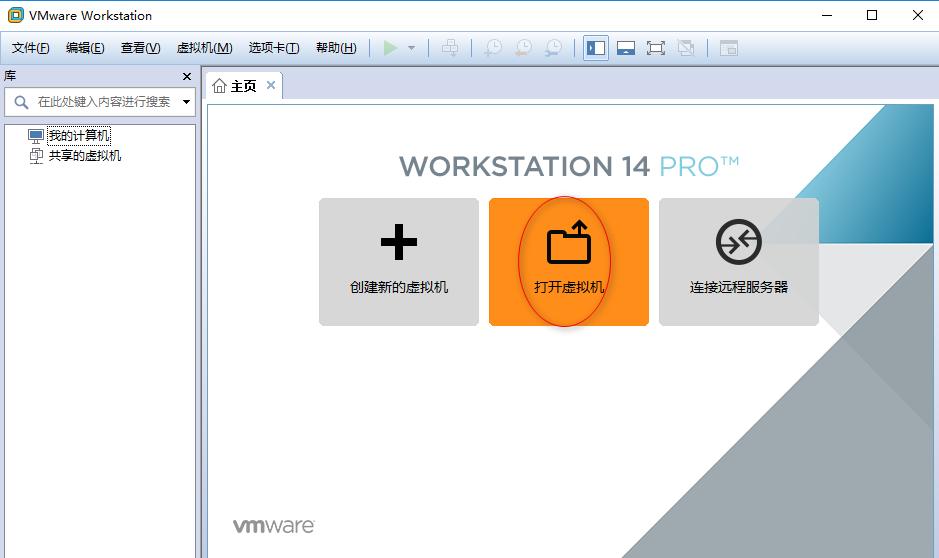
Task: Click the 打开虚拟机 tile
Action: (568, 261)
